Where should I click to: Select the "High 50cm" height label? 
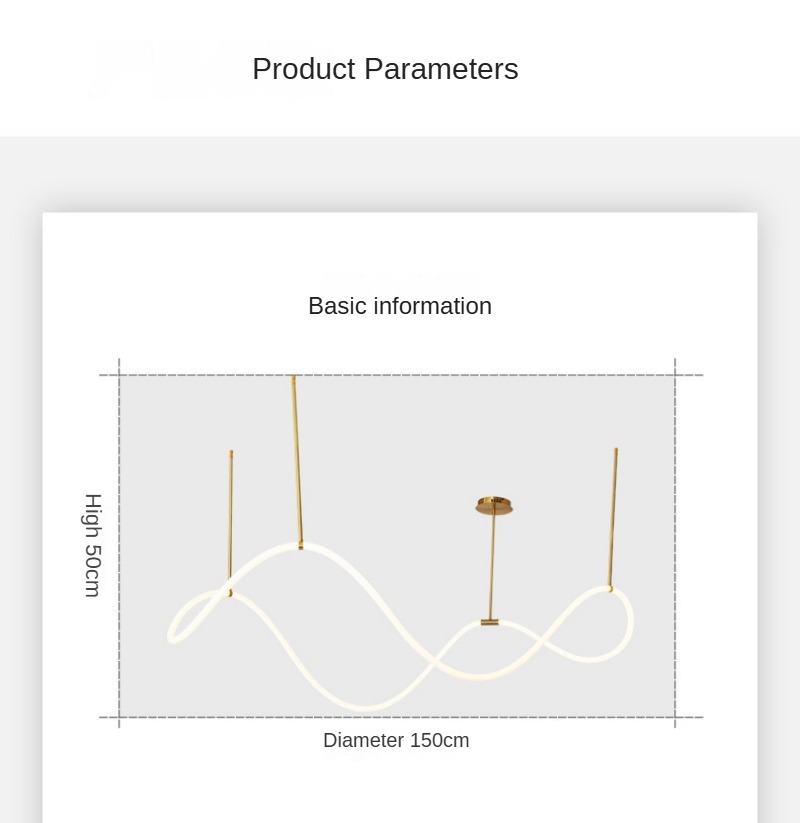tap(93, 545)
